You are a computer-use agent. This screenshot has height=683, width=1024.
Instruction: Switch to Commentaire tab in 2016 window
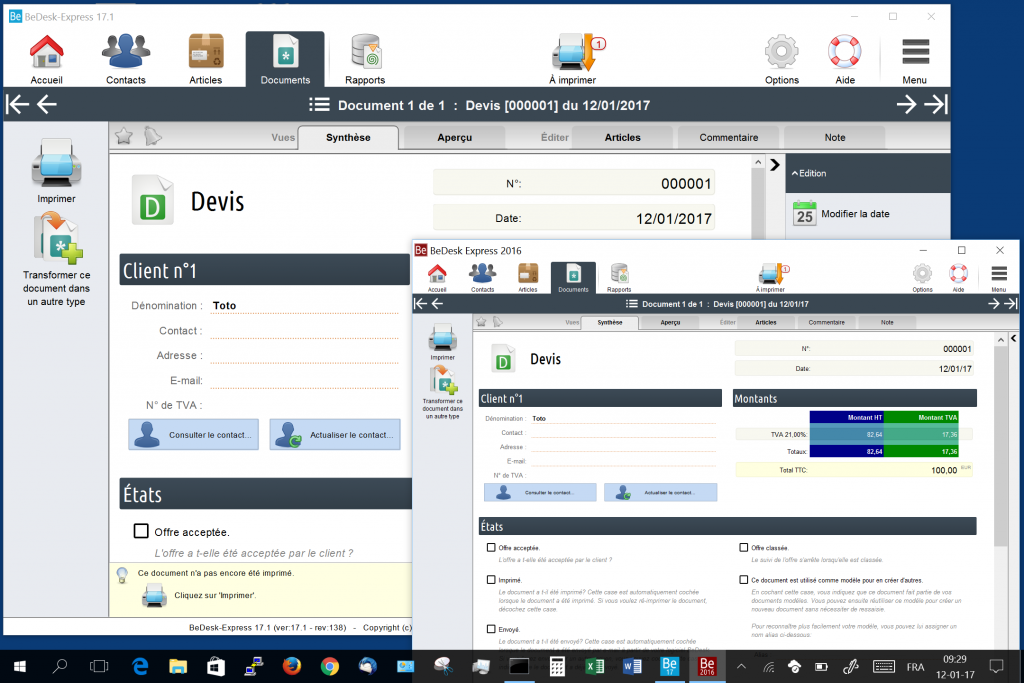click(827, 323)
